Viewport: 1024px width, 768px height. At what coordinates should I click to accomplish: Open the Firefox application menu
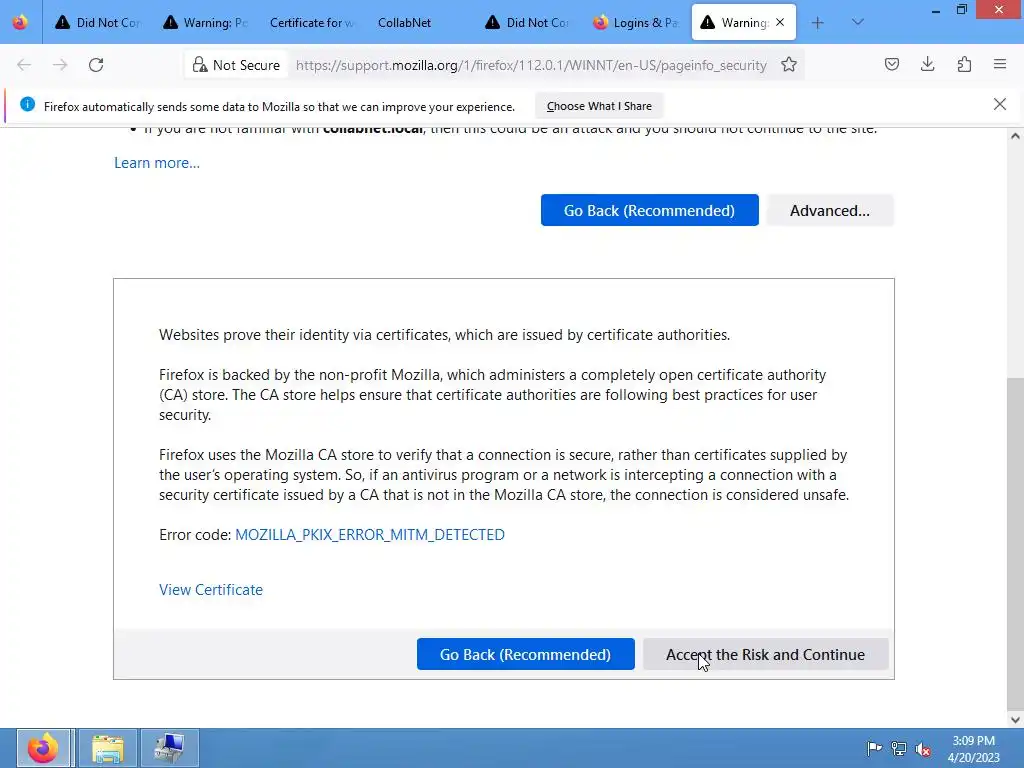[1000, 65]
